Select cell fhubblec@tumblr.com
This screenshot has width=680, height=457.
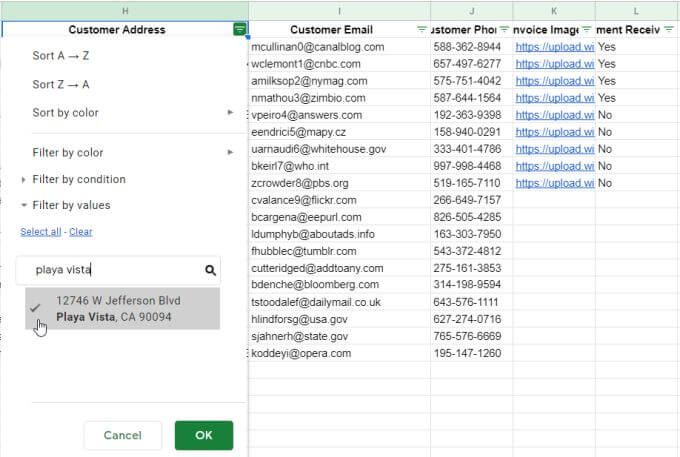(x=340, y=251)
